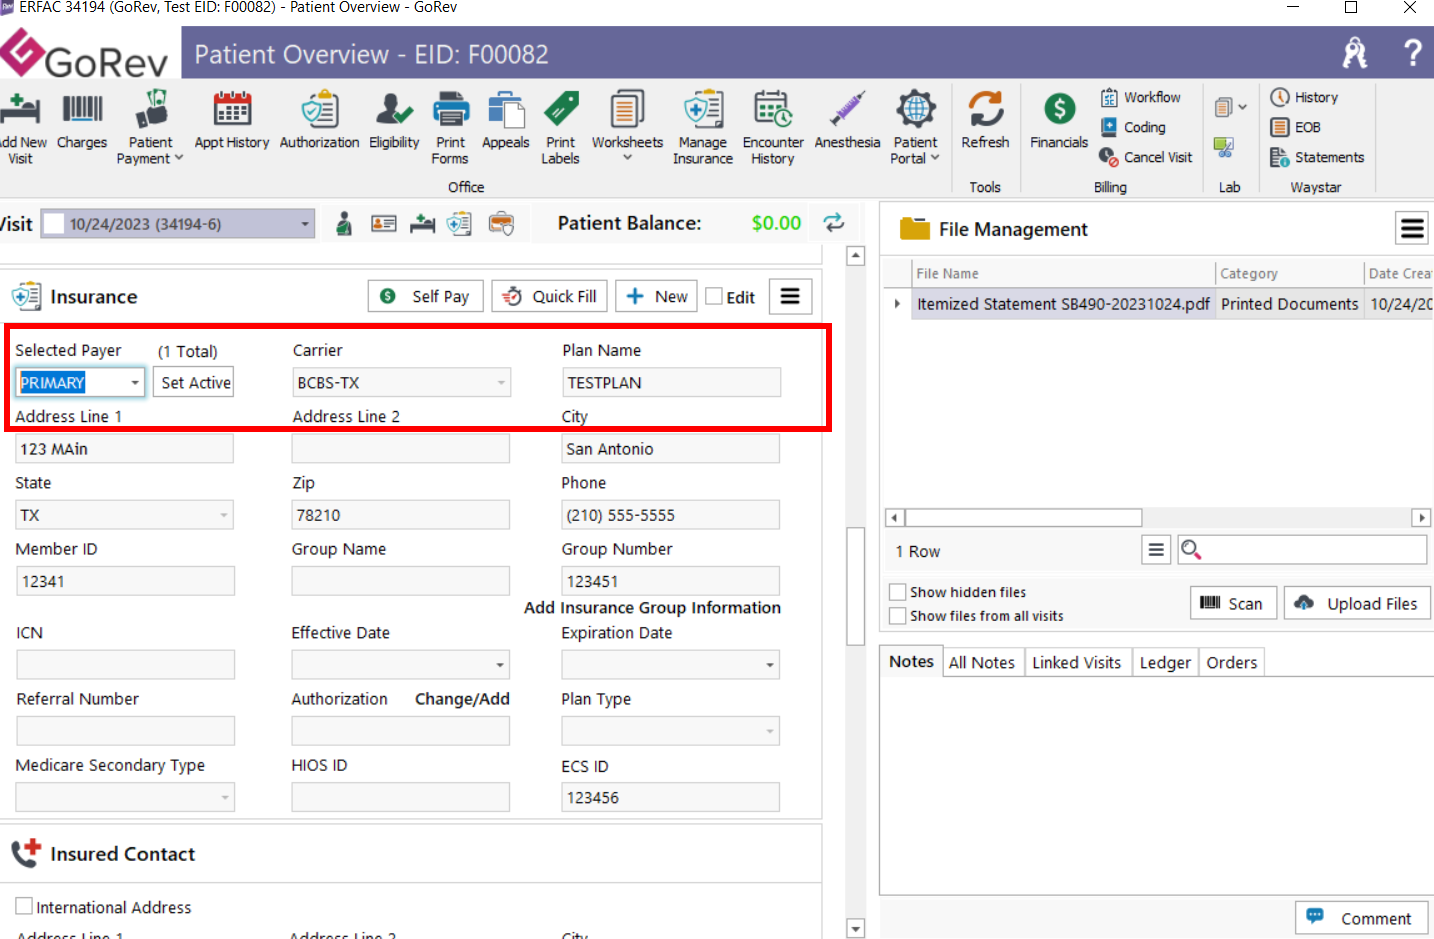1434x939 pixels.
Task: Click the Refresh tool icon
Action: [x=985, y=118]
